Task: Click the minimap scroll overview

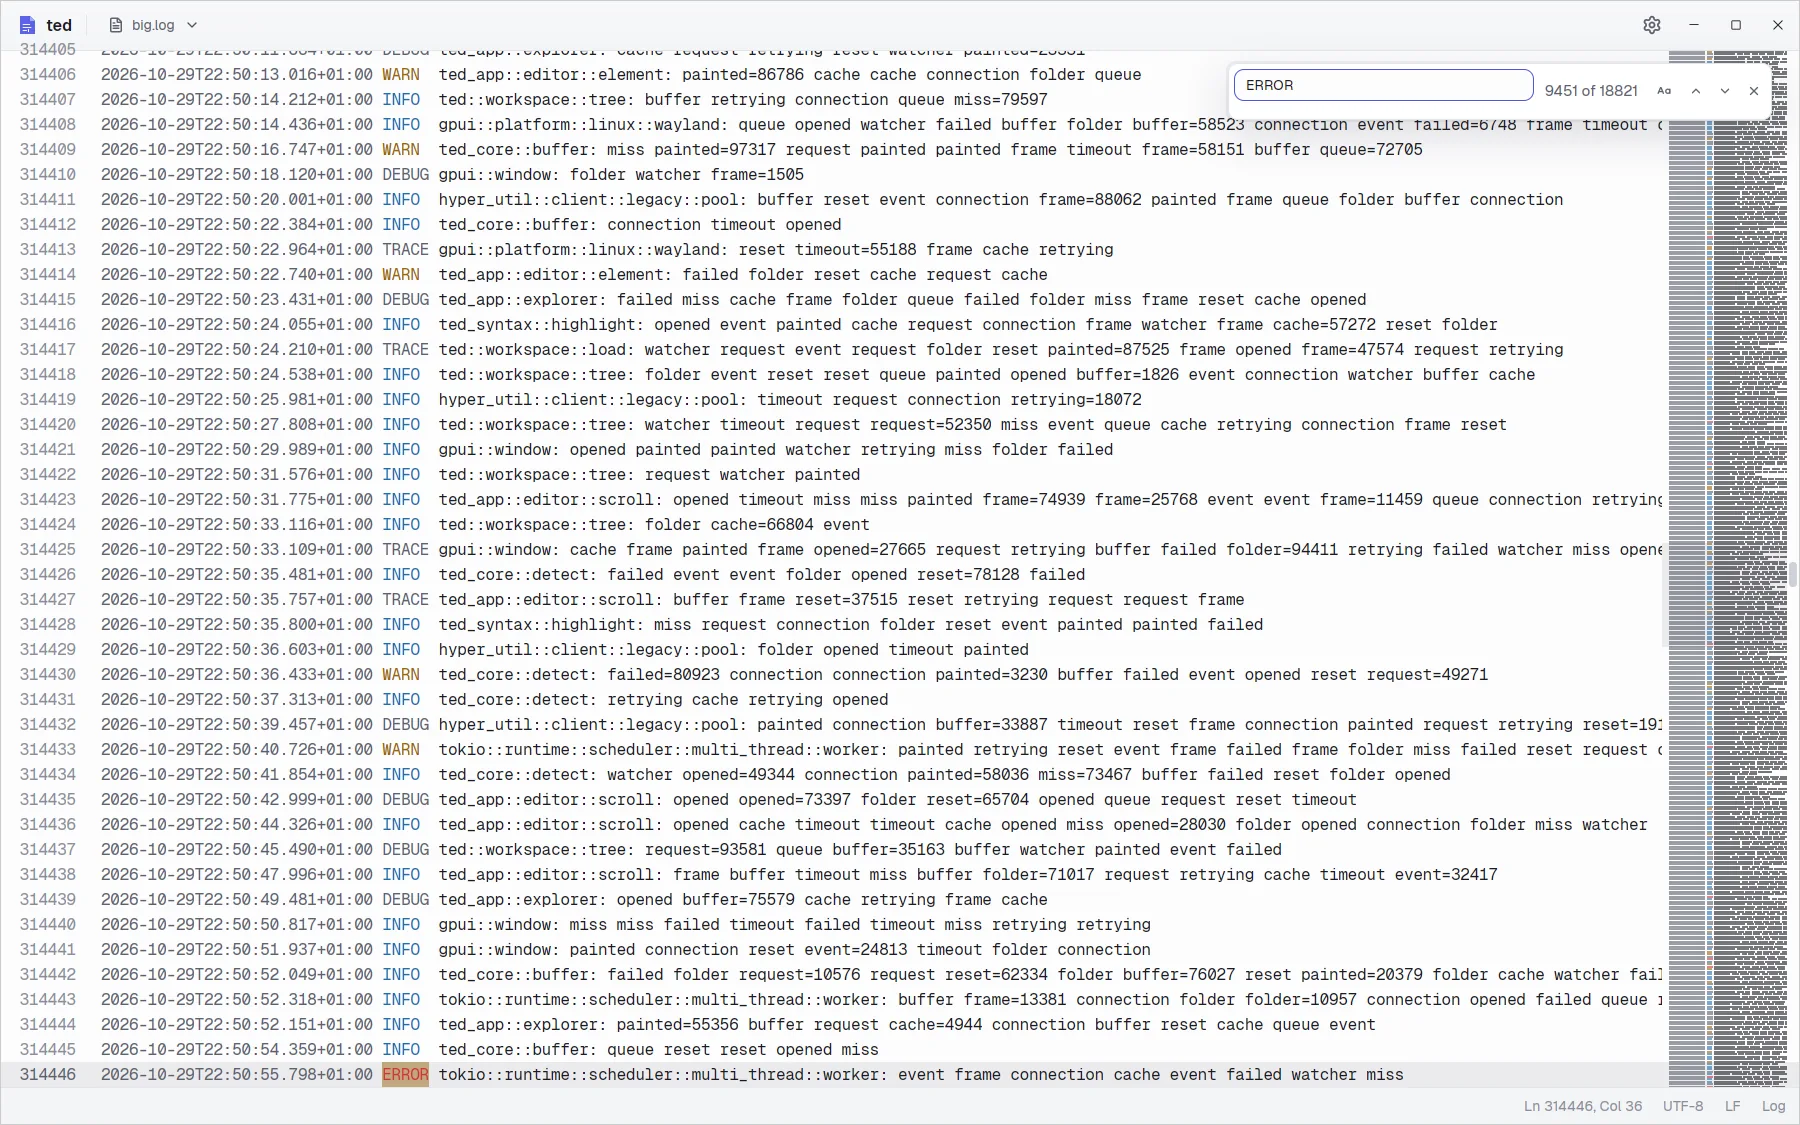Action: click(x=1728, y=568)
